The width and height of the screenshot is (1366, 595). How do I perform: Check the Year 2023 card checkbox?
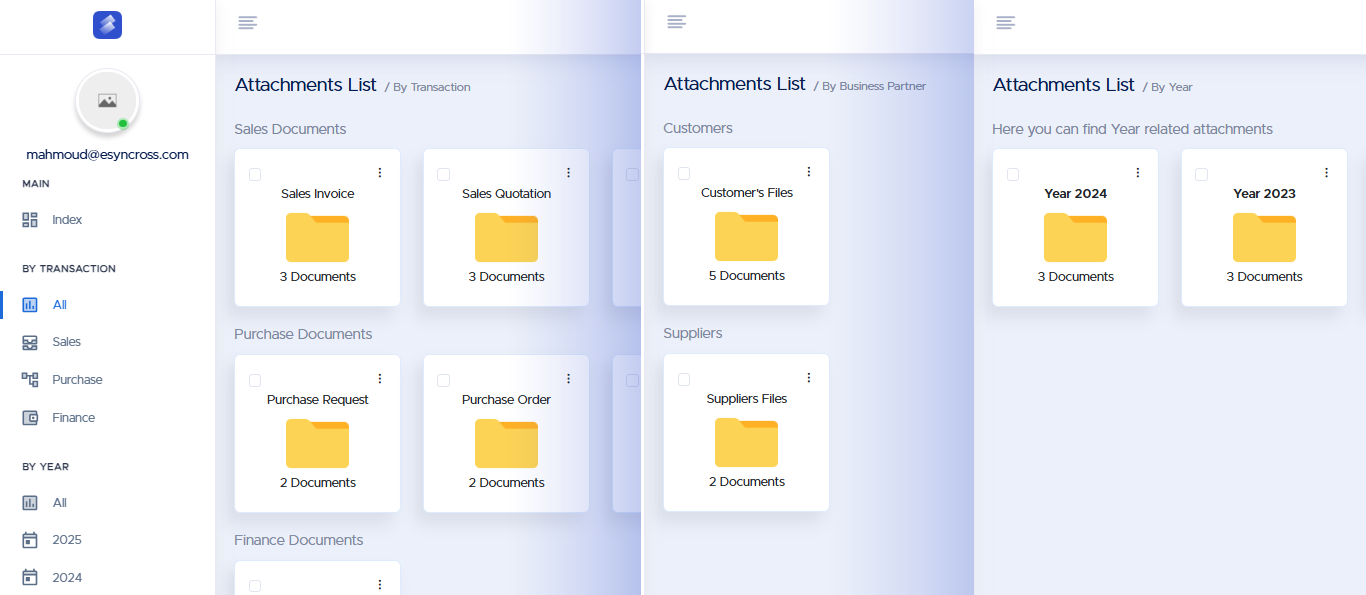pos(1202,174)
